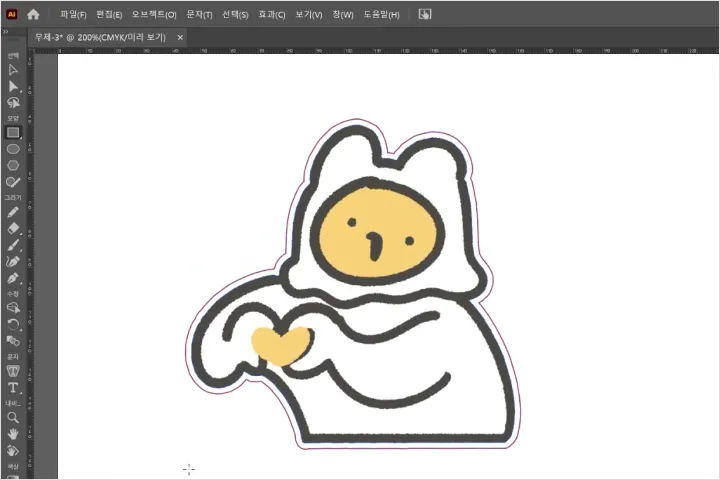Select the Pencil drawing tool
This screenshot has height=480, width=720.
(x=13, y=212)
